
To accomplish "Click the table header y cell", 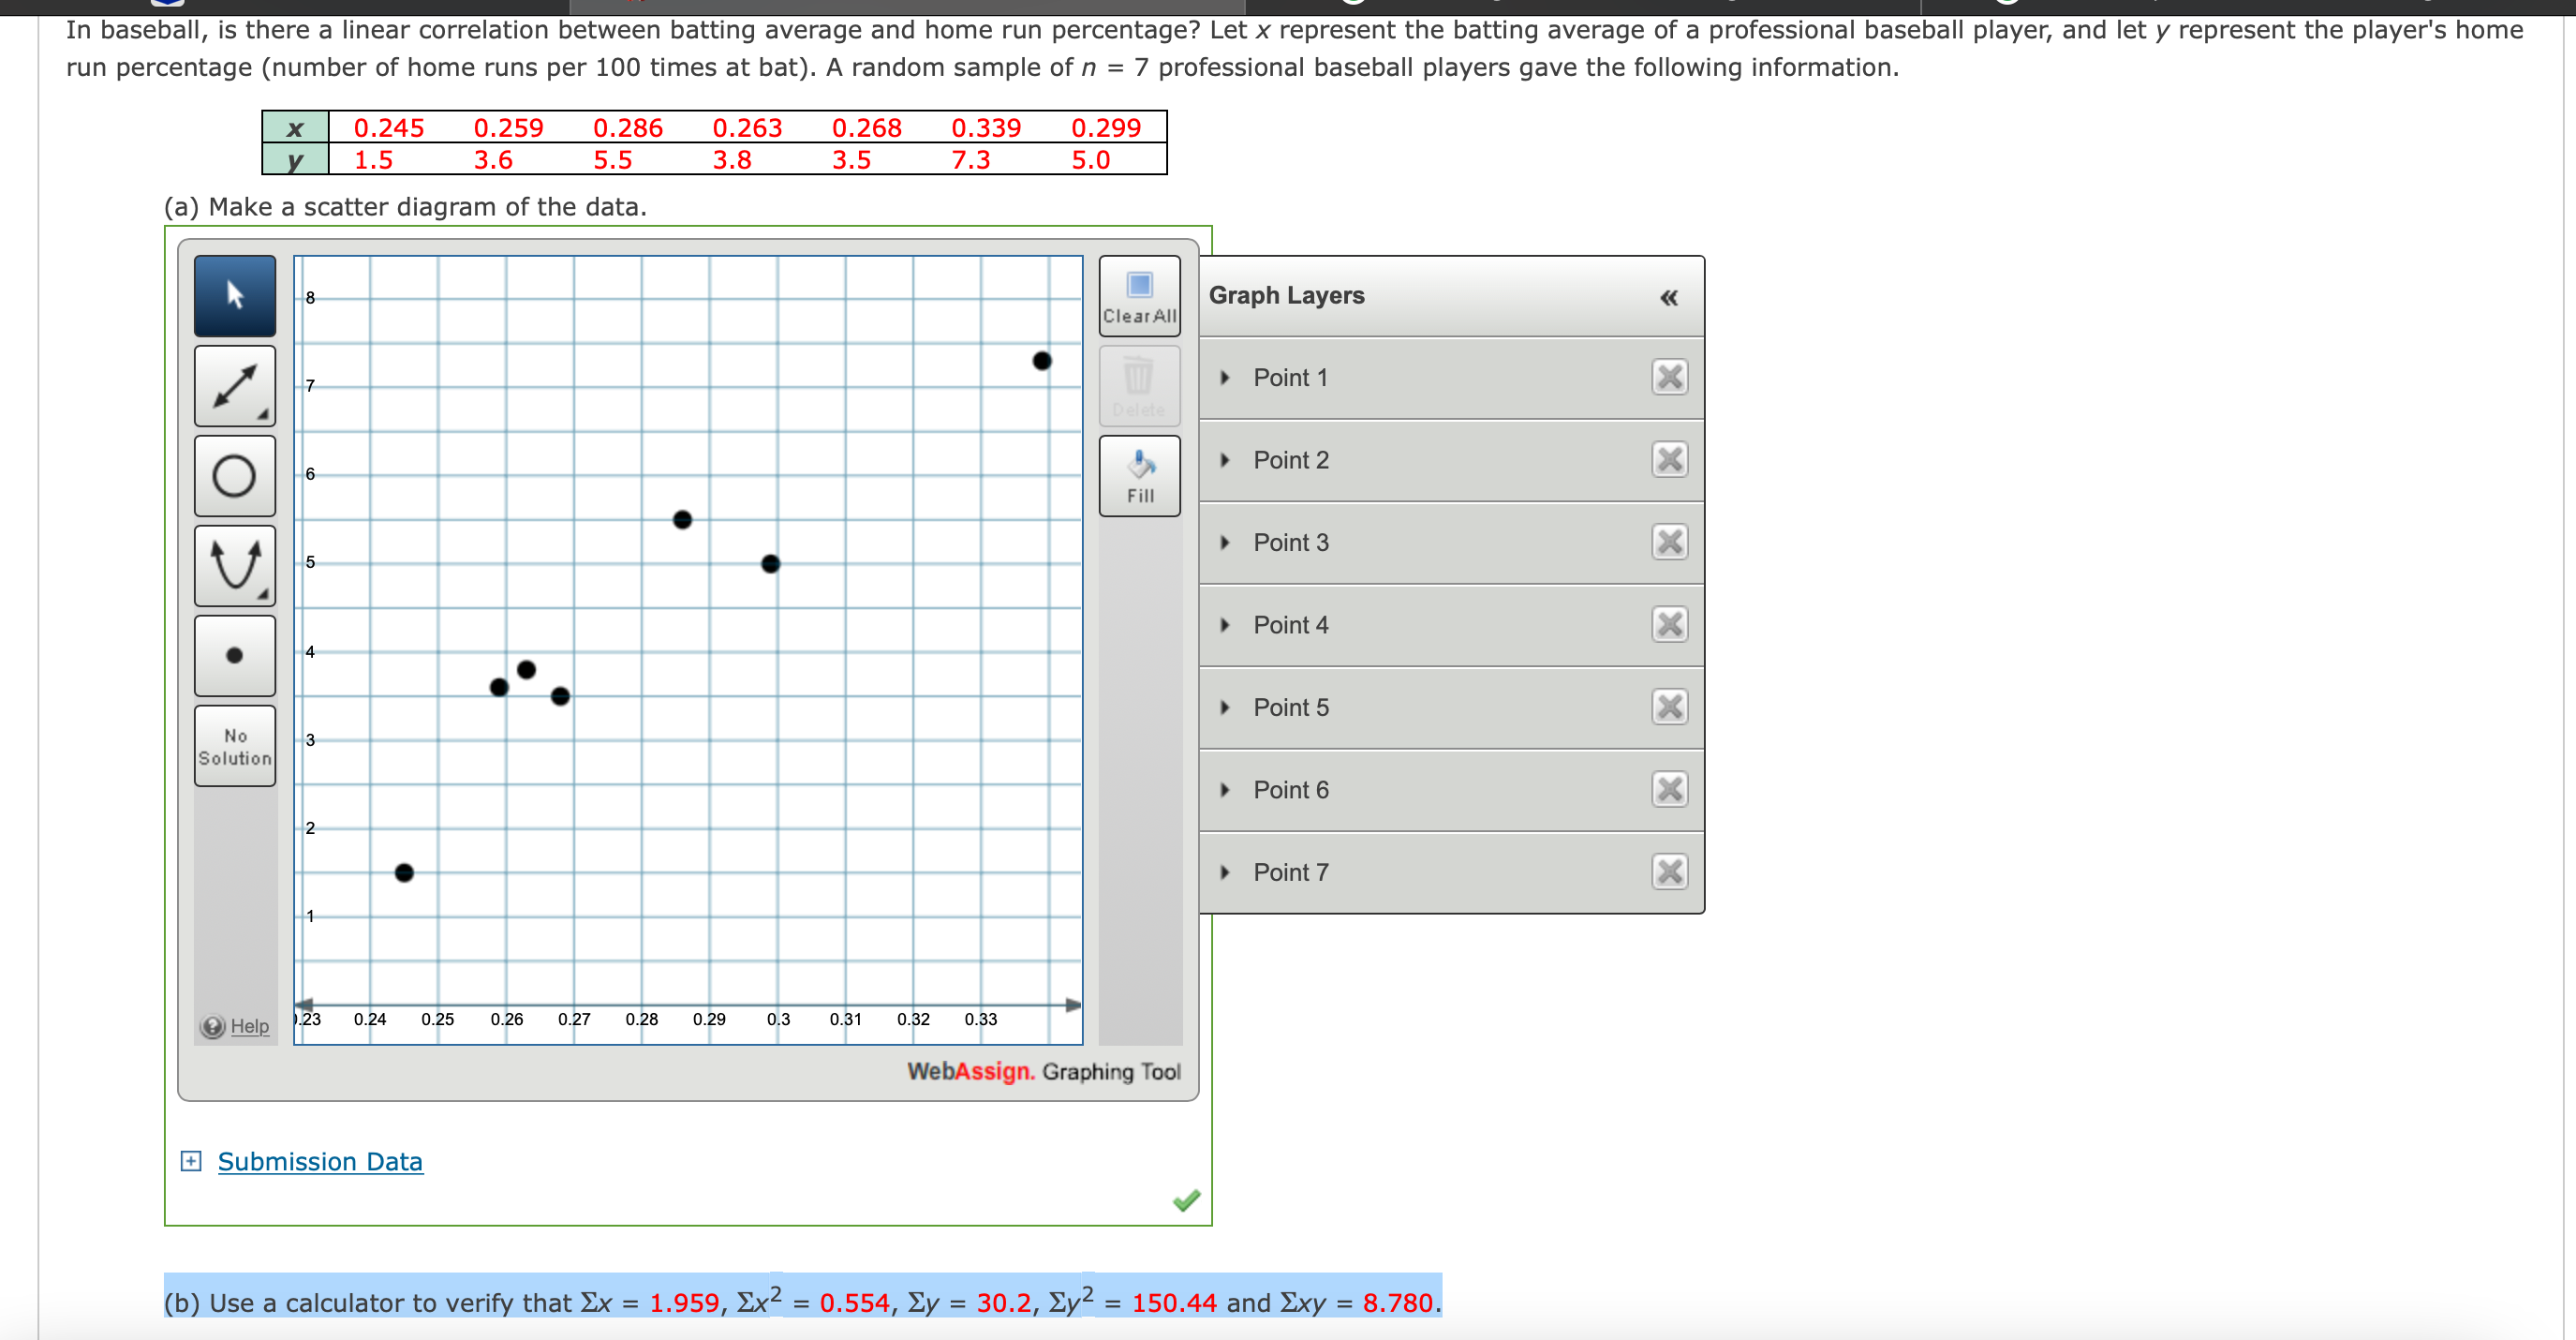I will point(295,160).
